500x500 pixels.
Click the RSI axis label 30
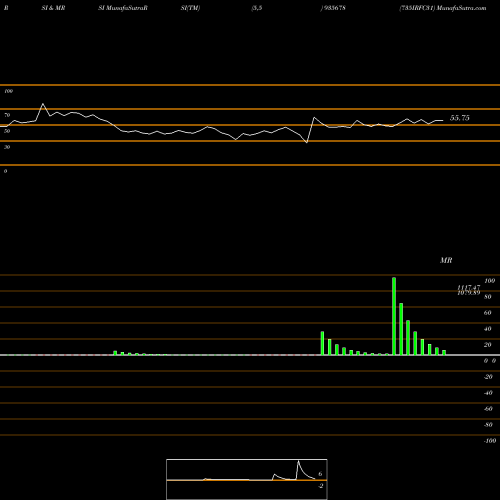pyautogui.click(x=7, y=147)
